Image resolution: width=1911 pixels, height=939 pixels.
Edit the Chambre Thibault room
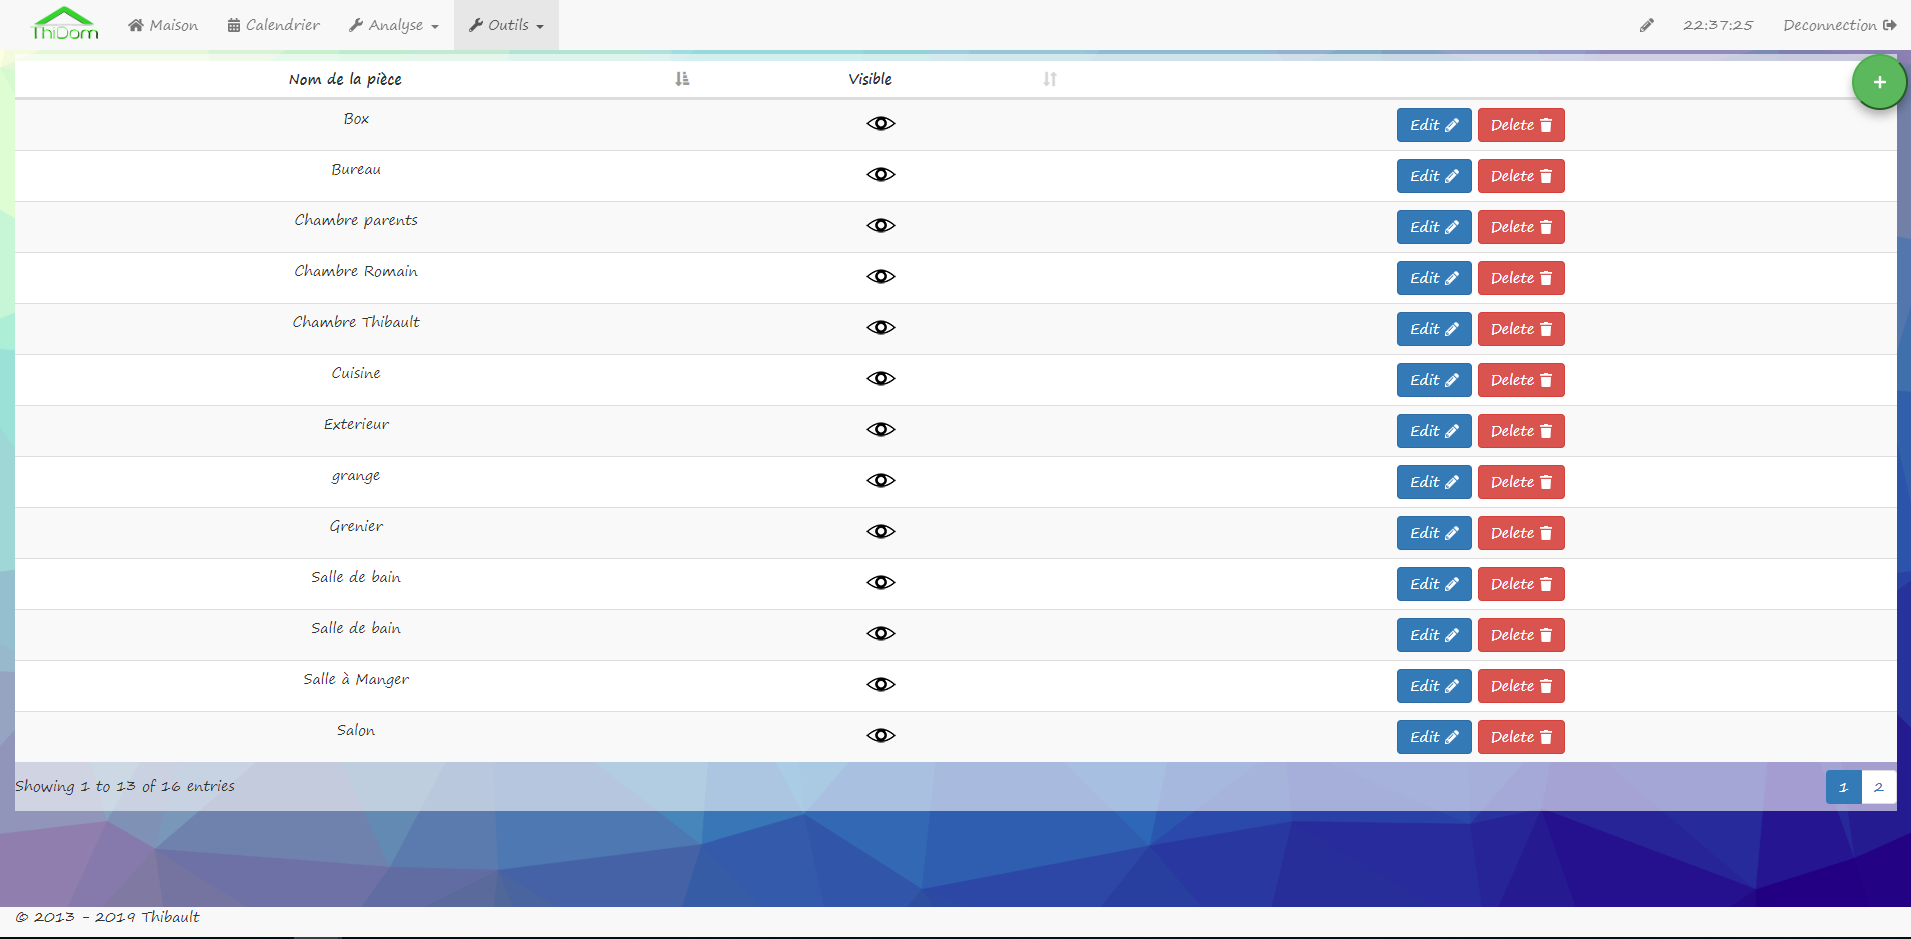[1434, 329]
